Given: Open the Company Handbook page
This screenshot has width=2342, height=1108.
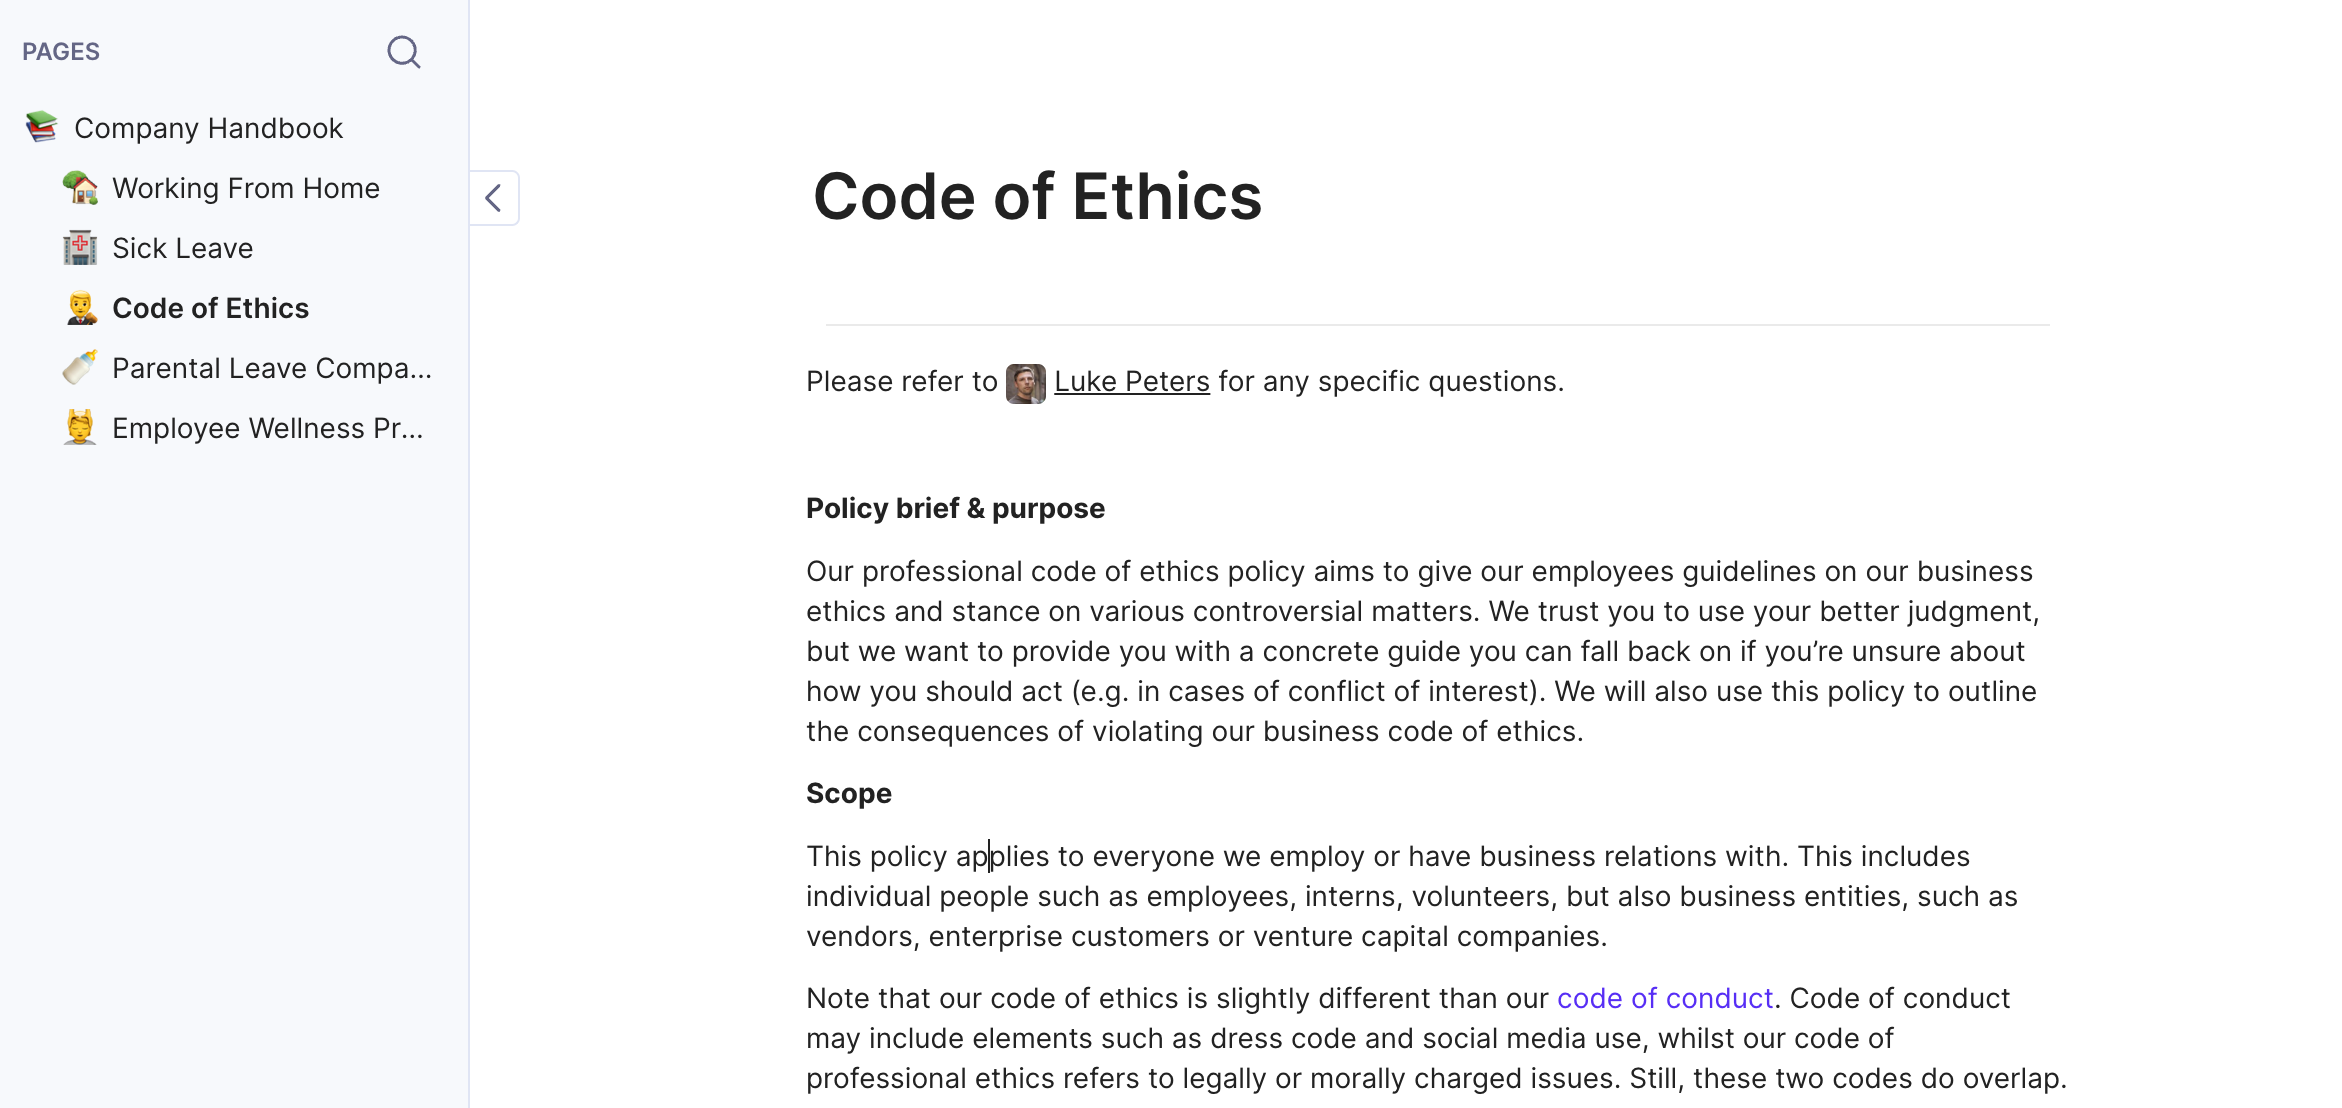Looking at the screenshot, I should pyautogui.click(x=208, y=128).
